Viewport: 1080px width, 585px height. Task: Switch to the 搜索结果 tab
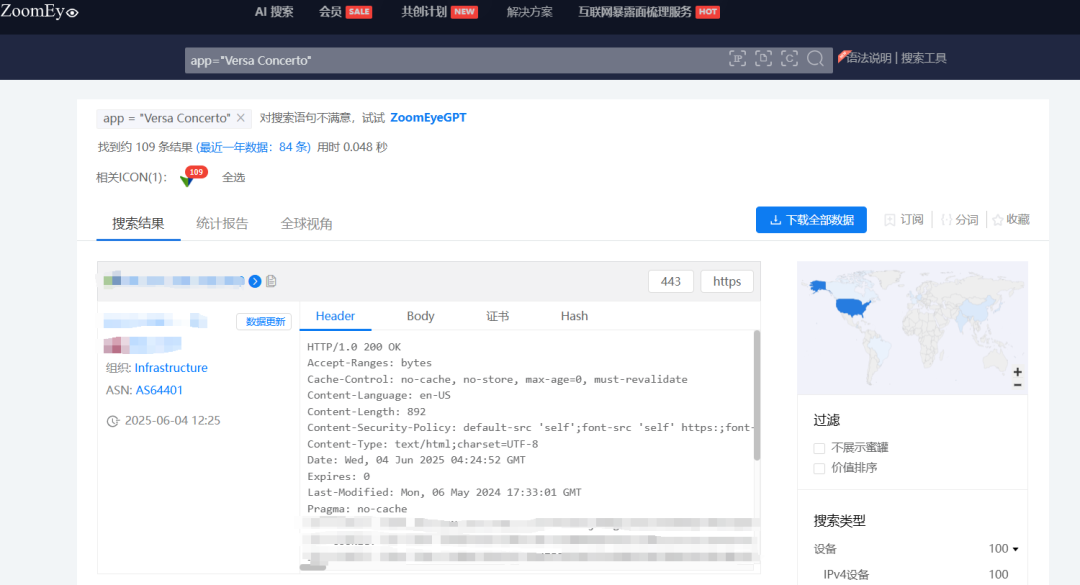point(138,223)
